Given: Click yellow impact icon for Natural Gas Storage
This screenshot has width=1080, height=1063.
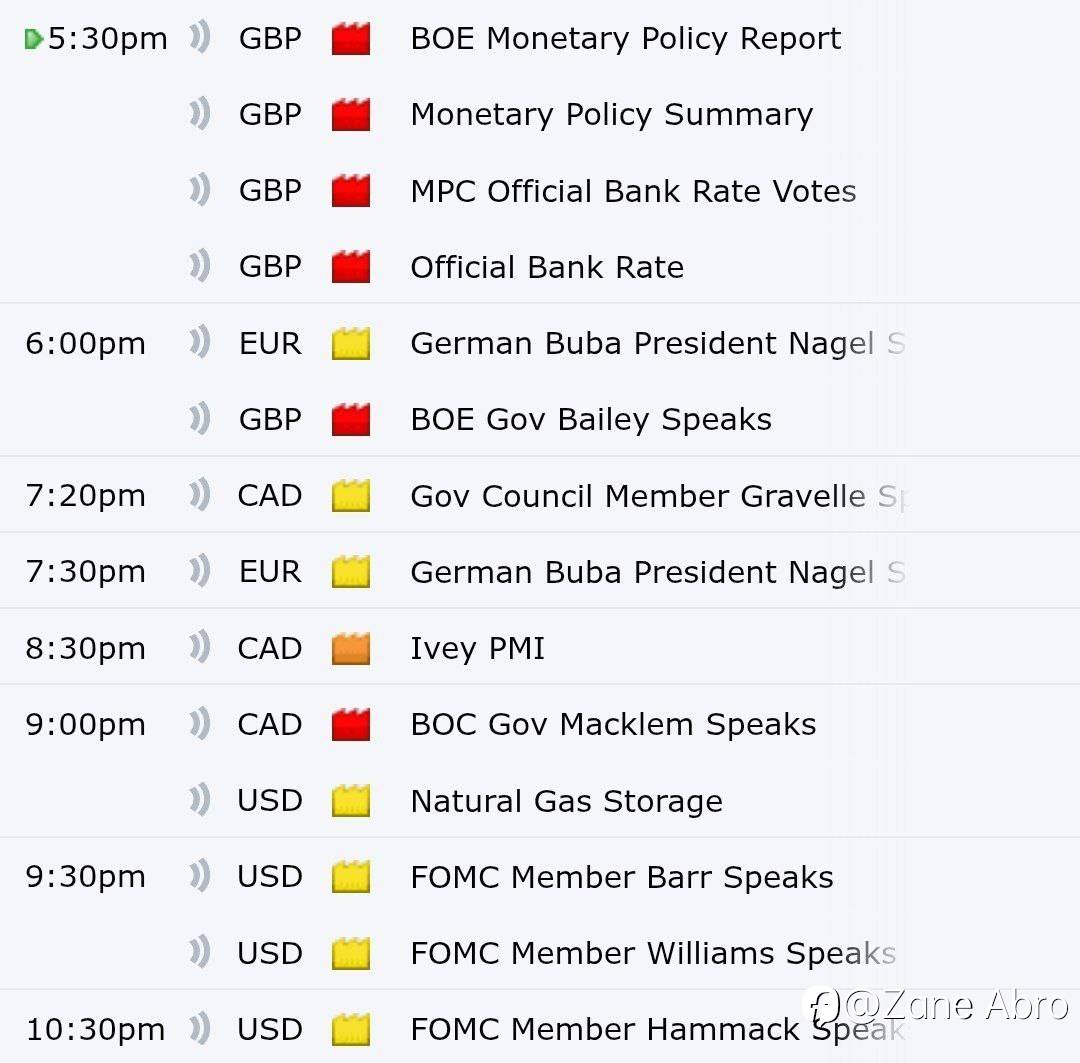Looking at the screenshot, I should coord(351,801).
